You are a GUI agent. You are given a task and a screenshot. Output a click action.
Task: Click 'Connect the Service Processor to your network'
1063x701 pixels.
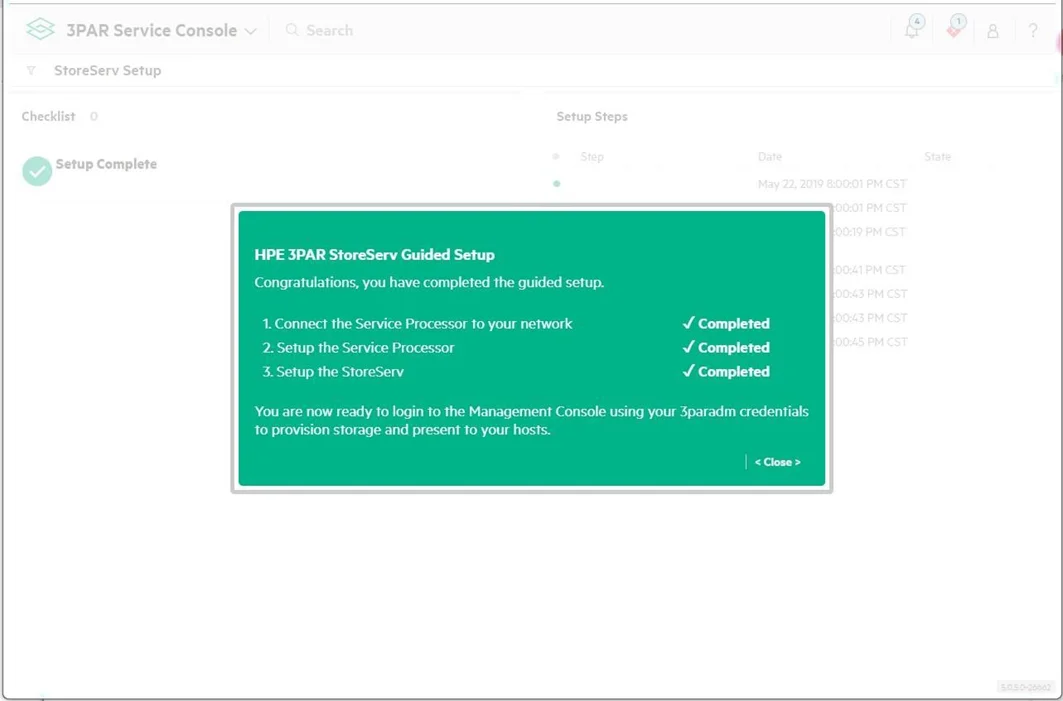(423, 323)
